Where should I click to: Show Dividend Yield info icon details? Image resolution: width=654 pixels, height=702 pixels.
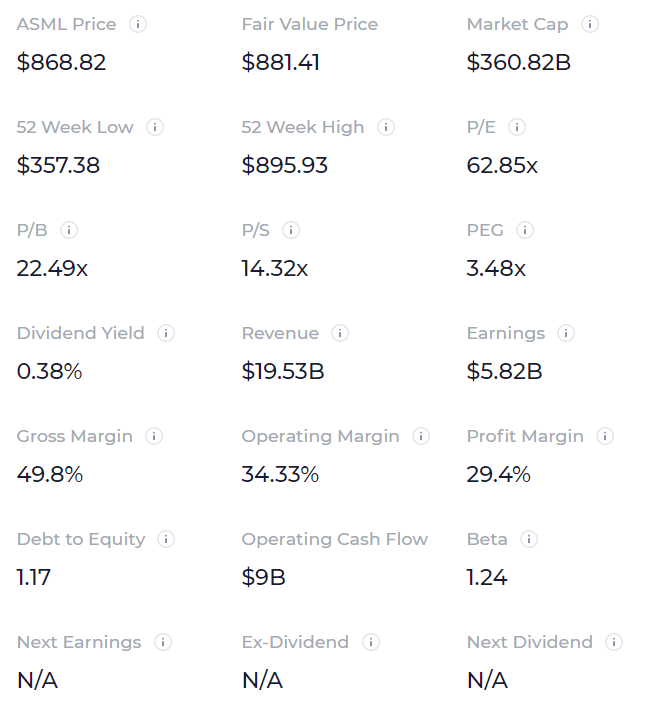click(166, 333)
